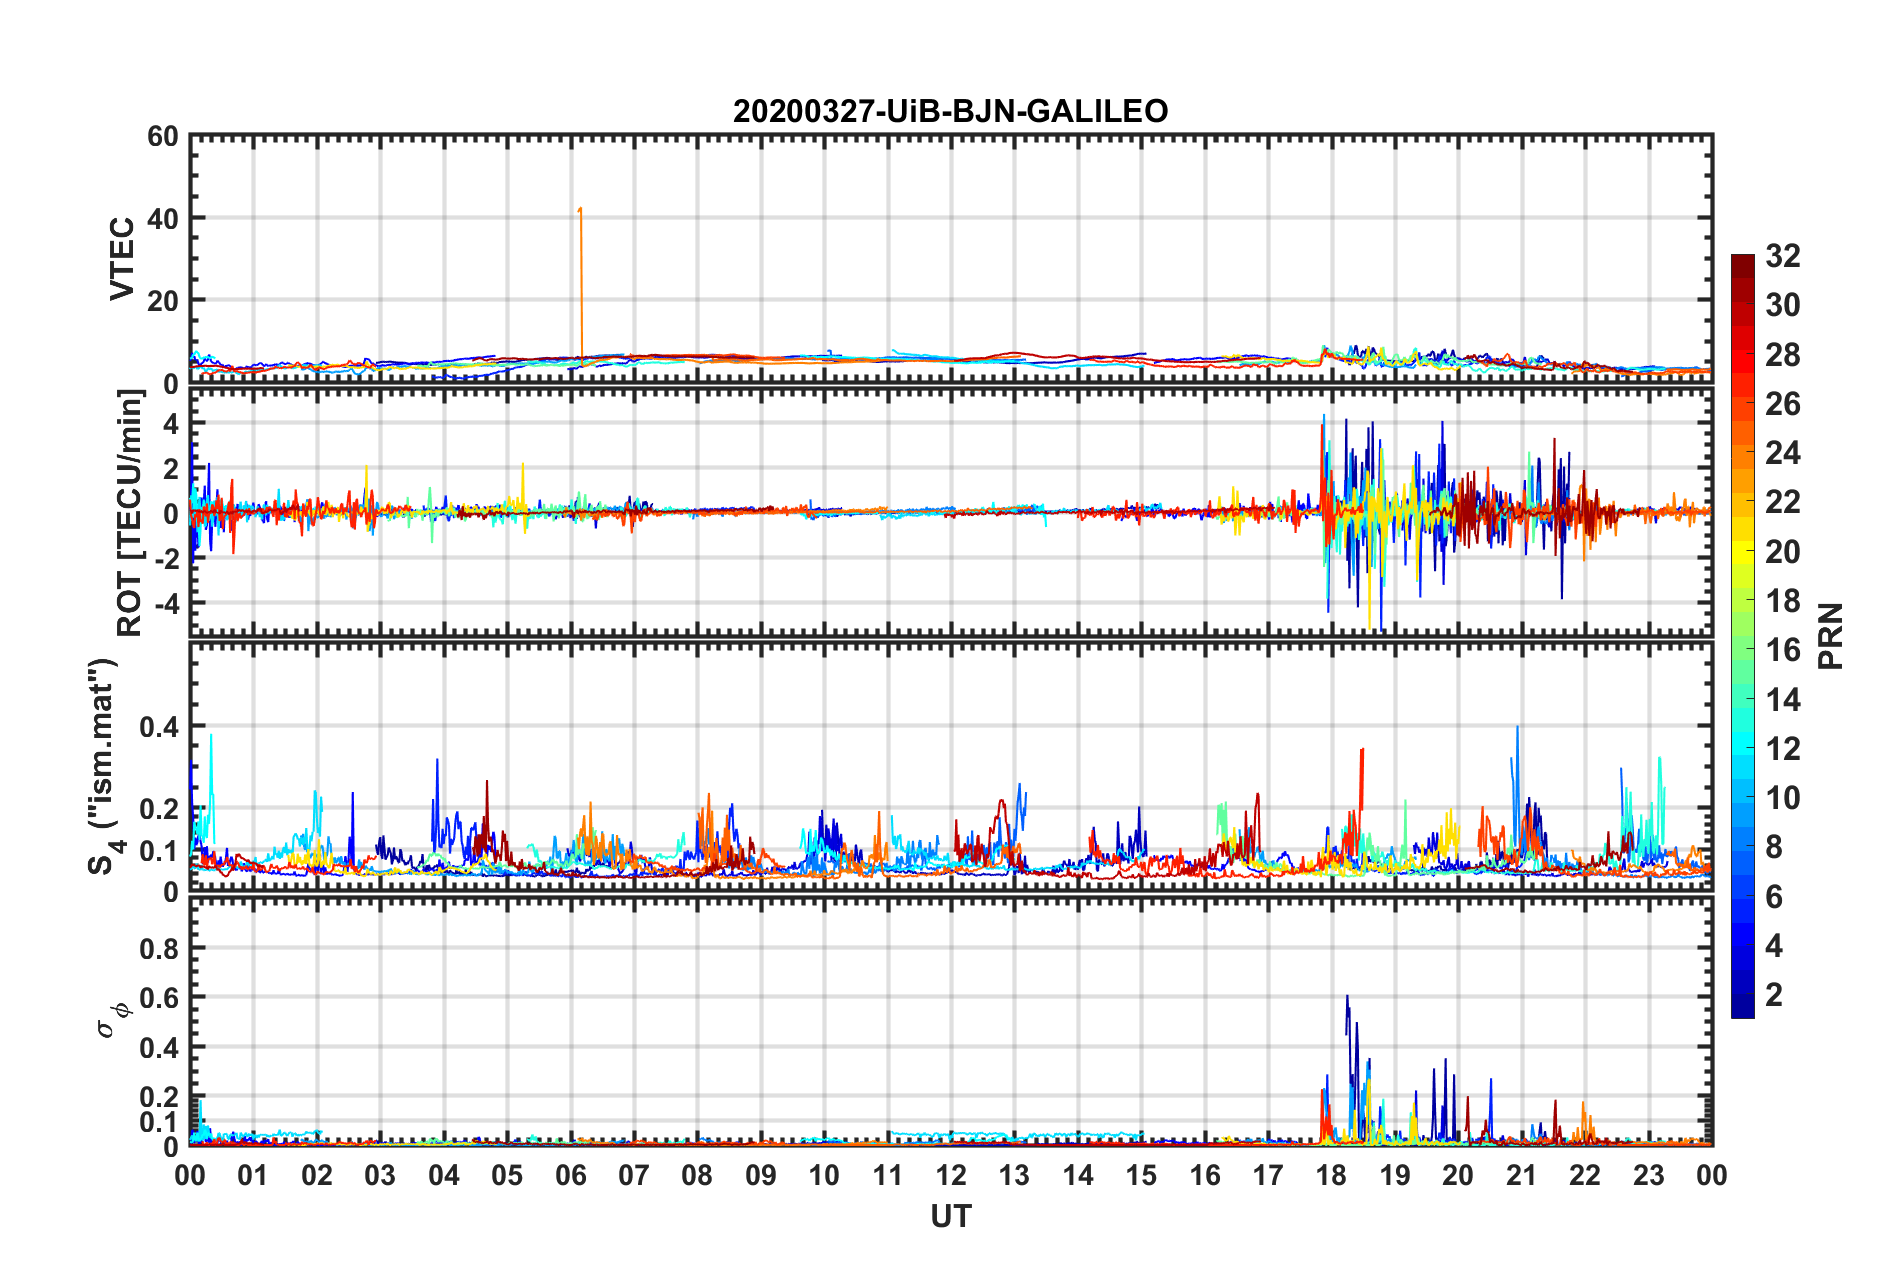Select the 26 label on the PRN colorbar
Screen dimensions: 1902x1272
pyautogui.click(x=1783, y=404)
